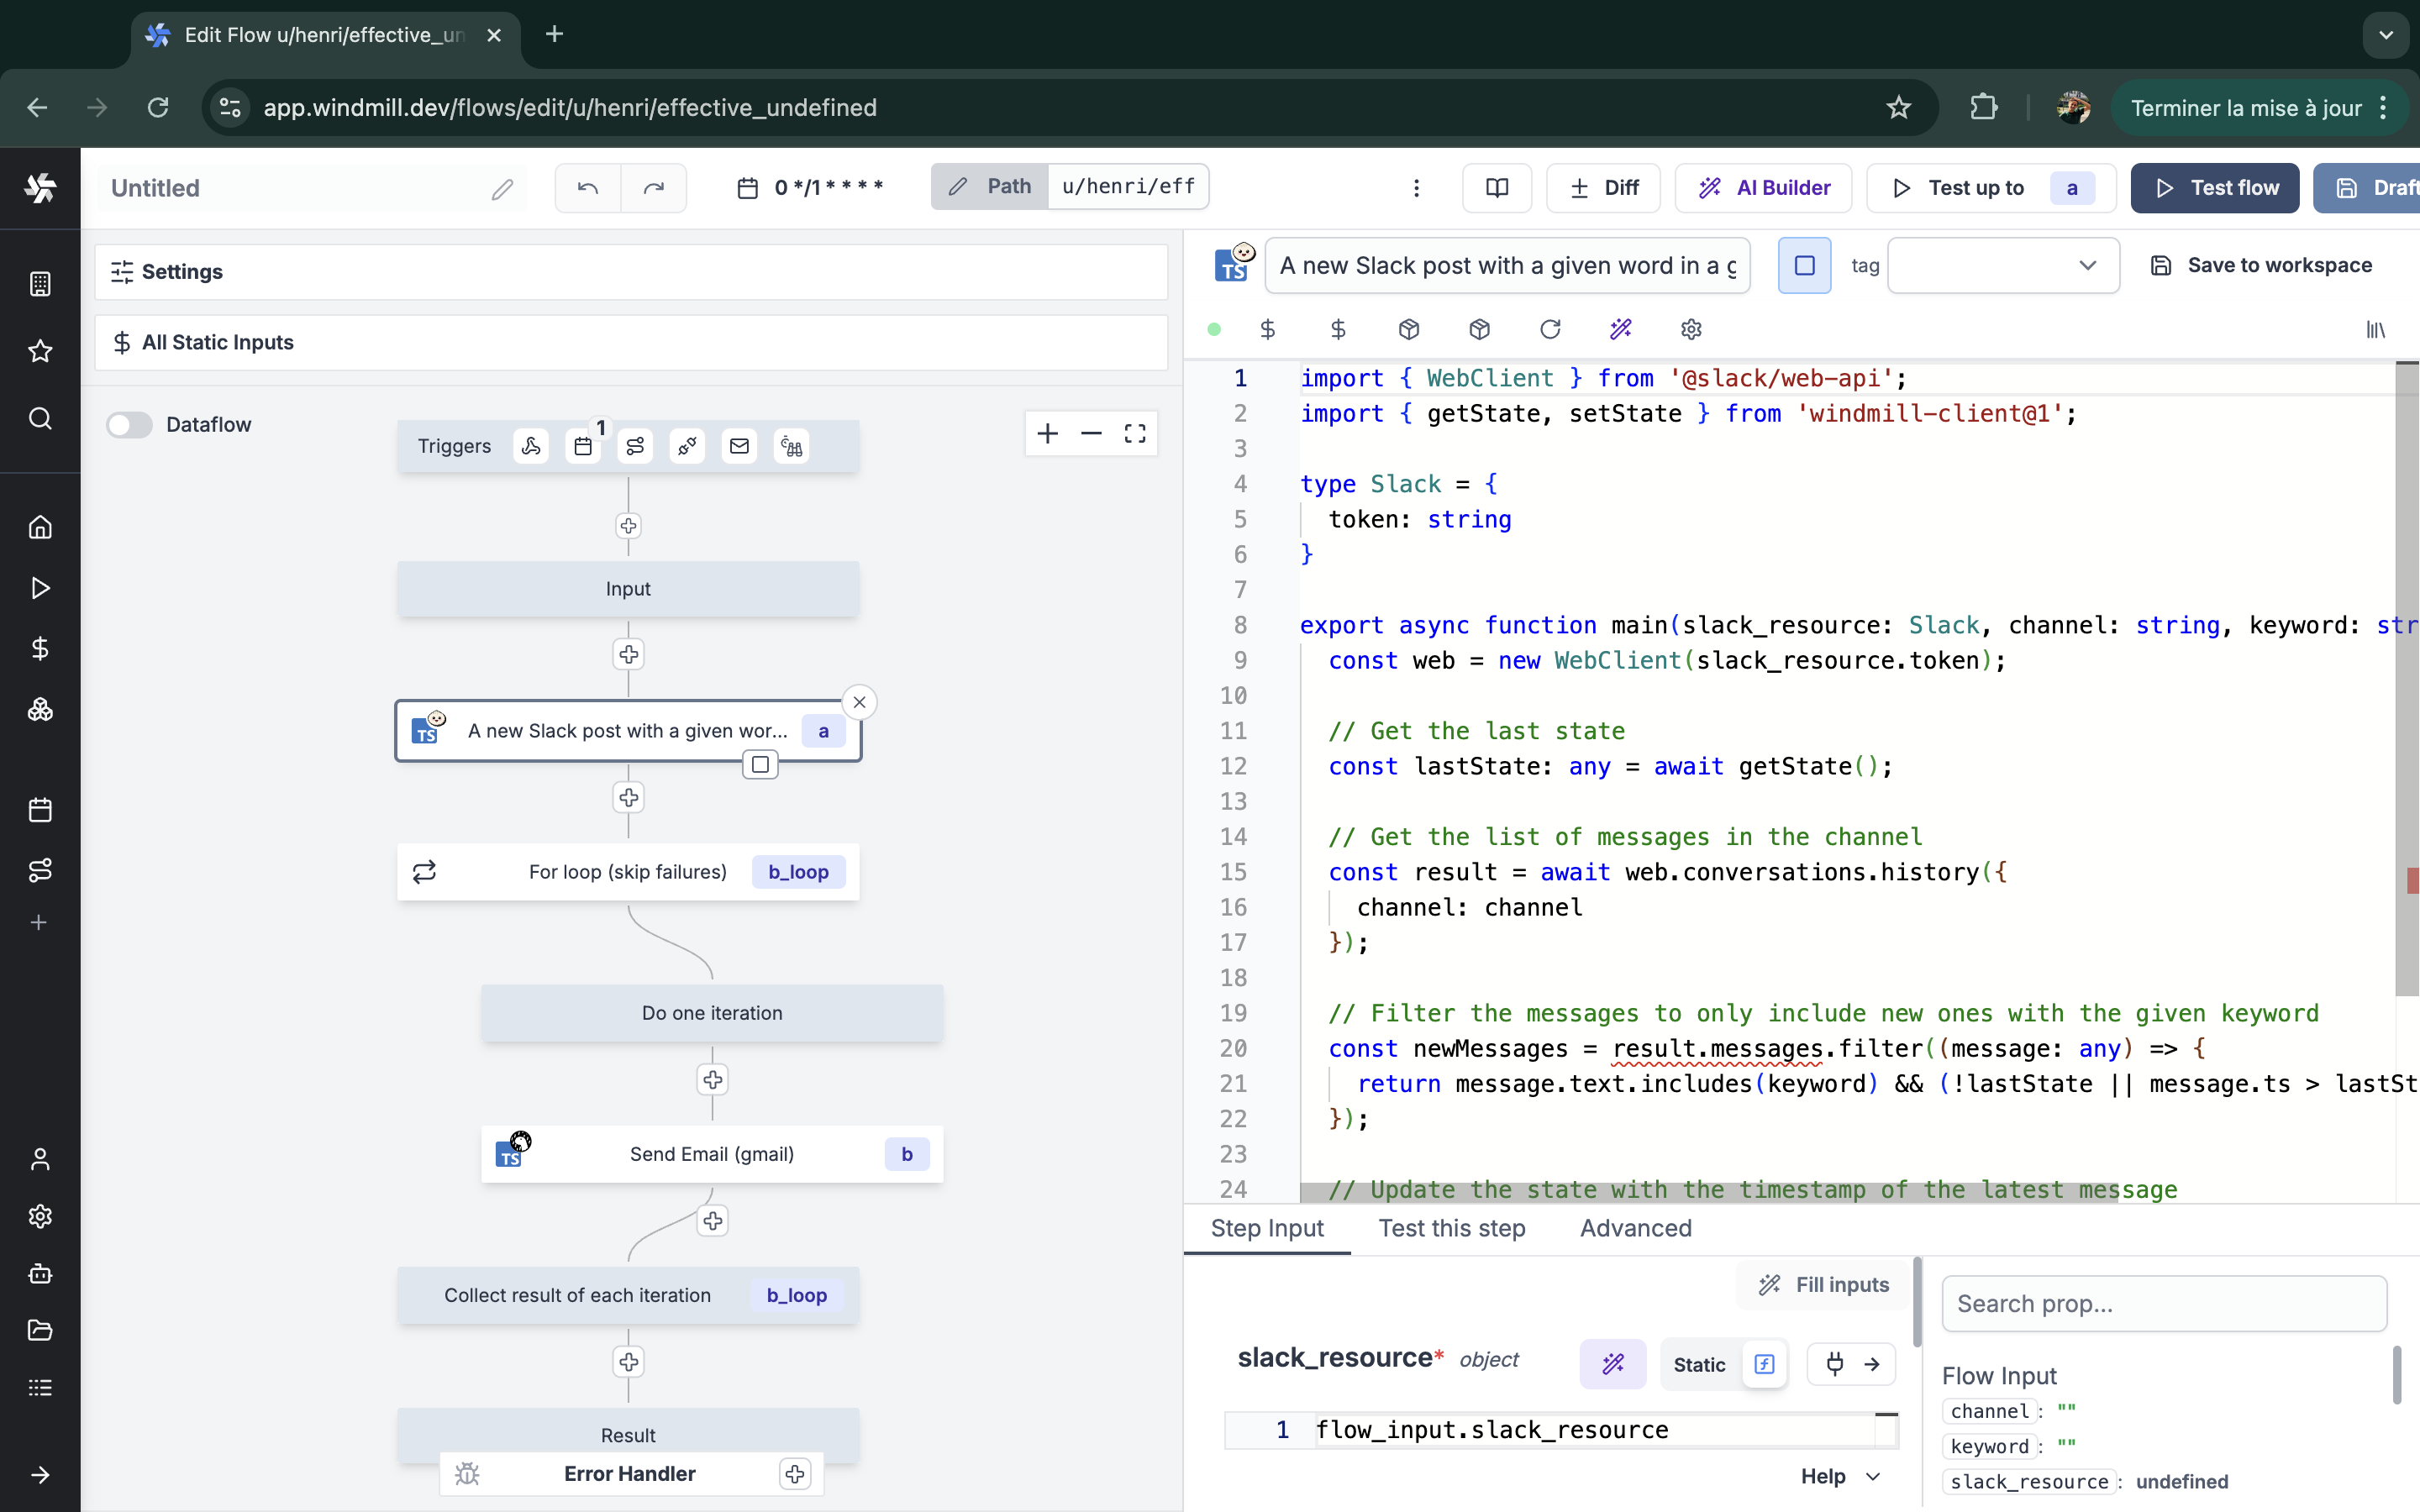Toggle the Dataflow switch
The height and width of the screenshot is (1512, 2420).
(x=129, y=425)
